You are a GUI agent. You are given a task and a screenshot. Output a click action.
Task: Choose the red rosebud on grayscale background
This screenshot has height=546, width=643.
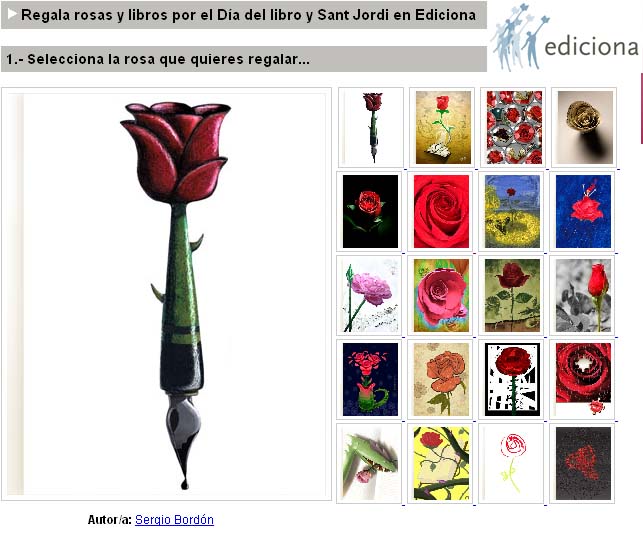tap(583, 295)
